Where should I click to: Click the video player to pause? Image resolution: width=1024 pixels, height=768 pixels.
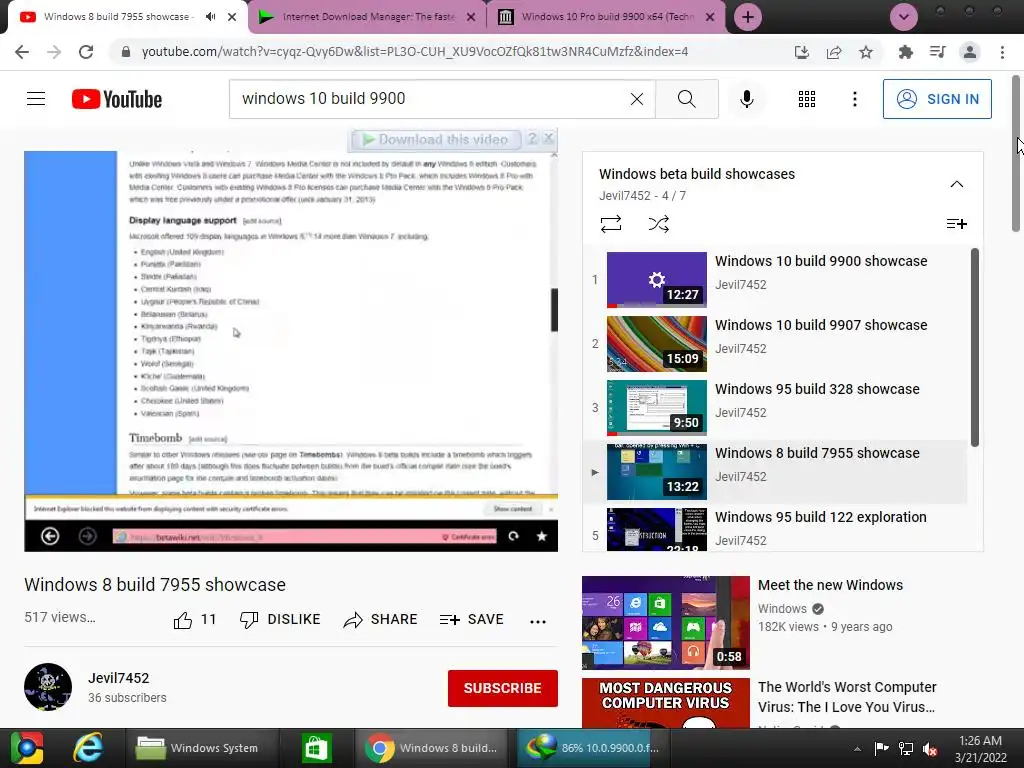pos(291,351)
